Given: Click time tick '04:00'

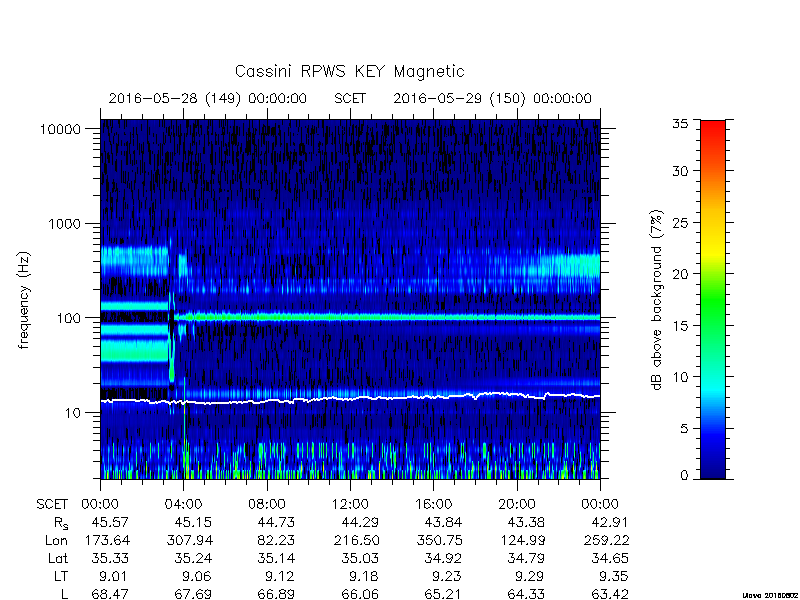Looking at the screenshot, I should [x=184, y=505].
